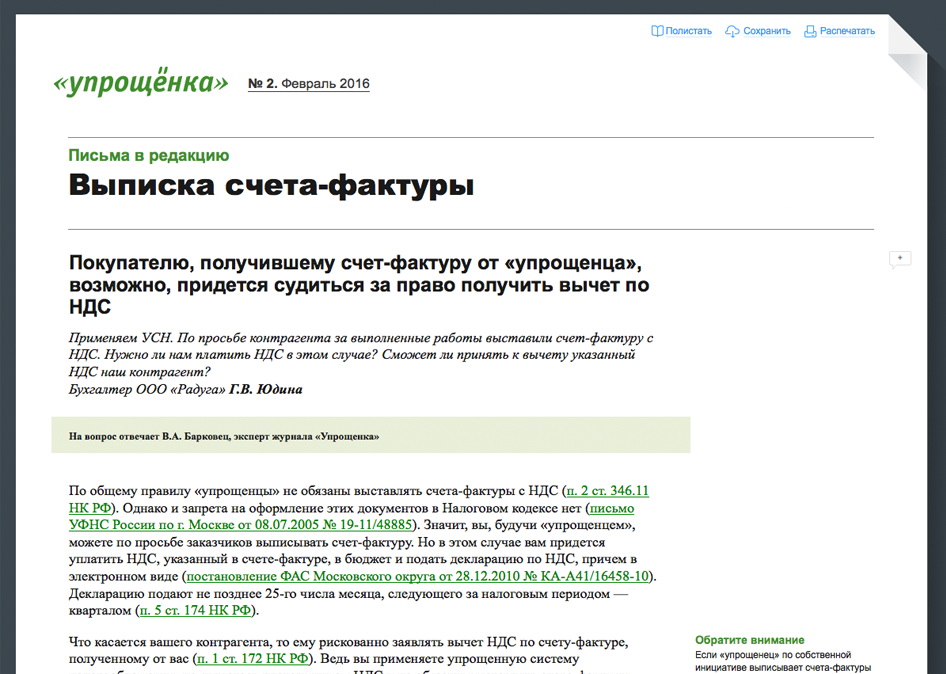Open issue link № 2. Февраль 2016
Viewport: 946px width, 674px height.
(x=308, y=84)
